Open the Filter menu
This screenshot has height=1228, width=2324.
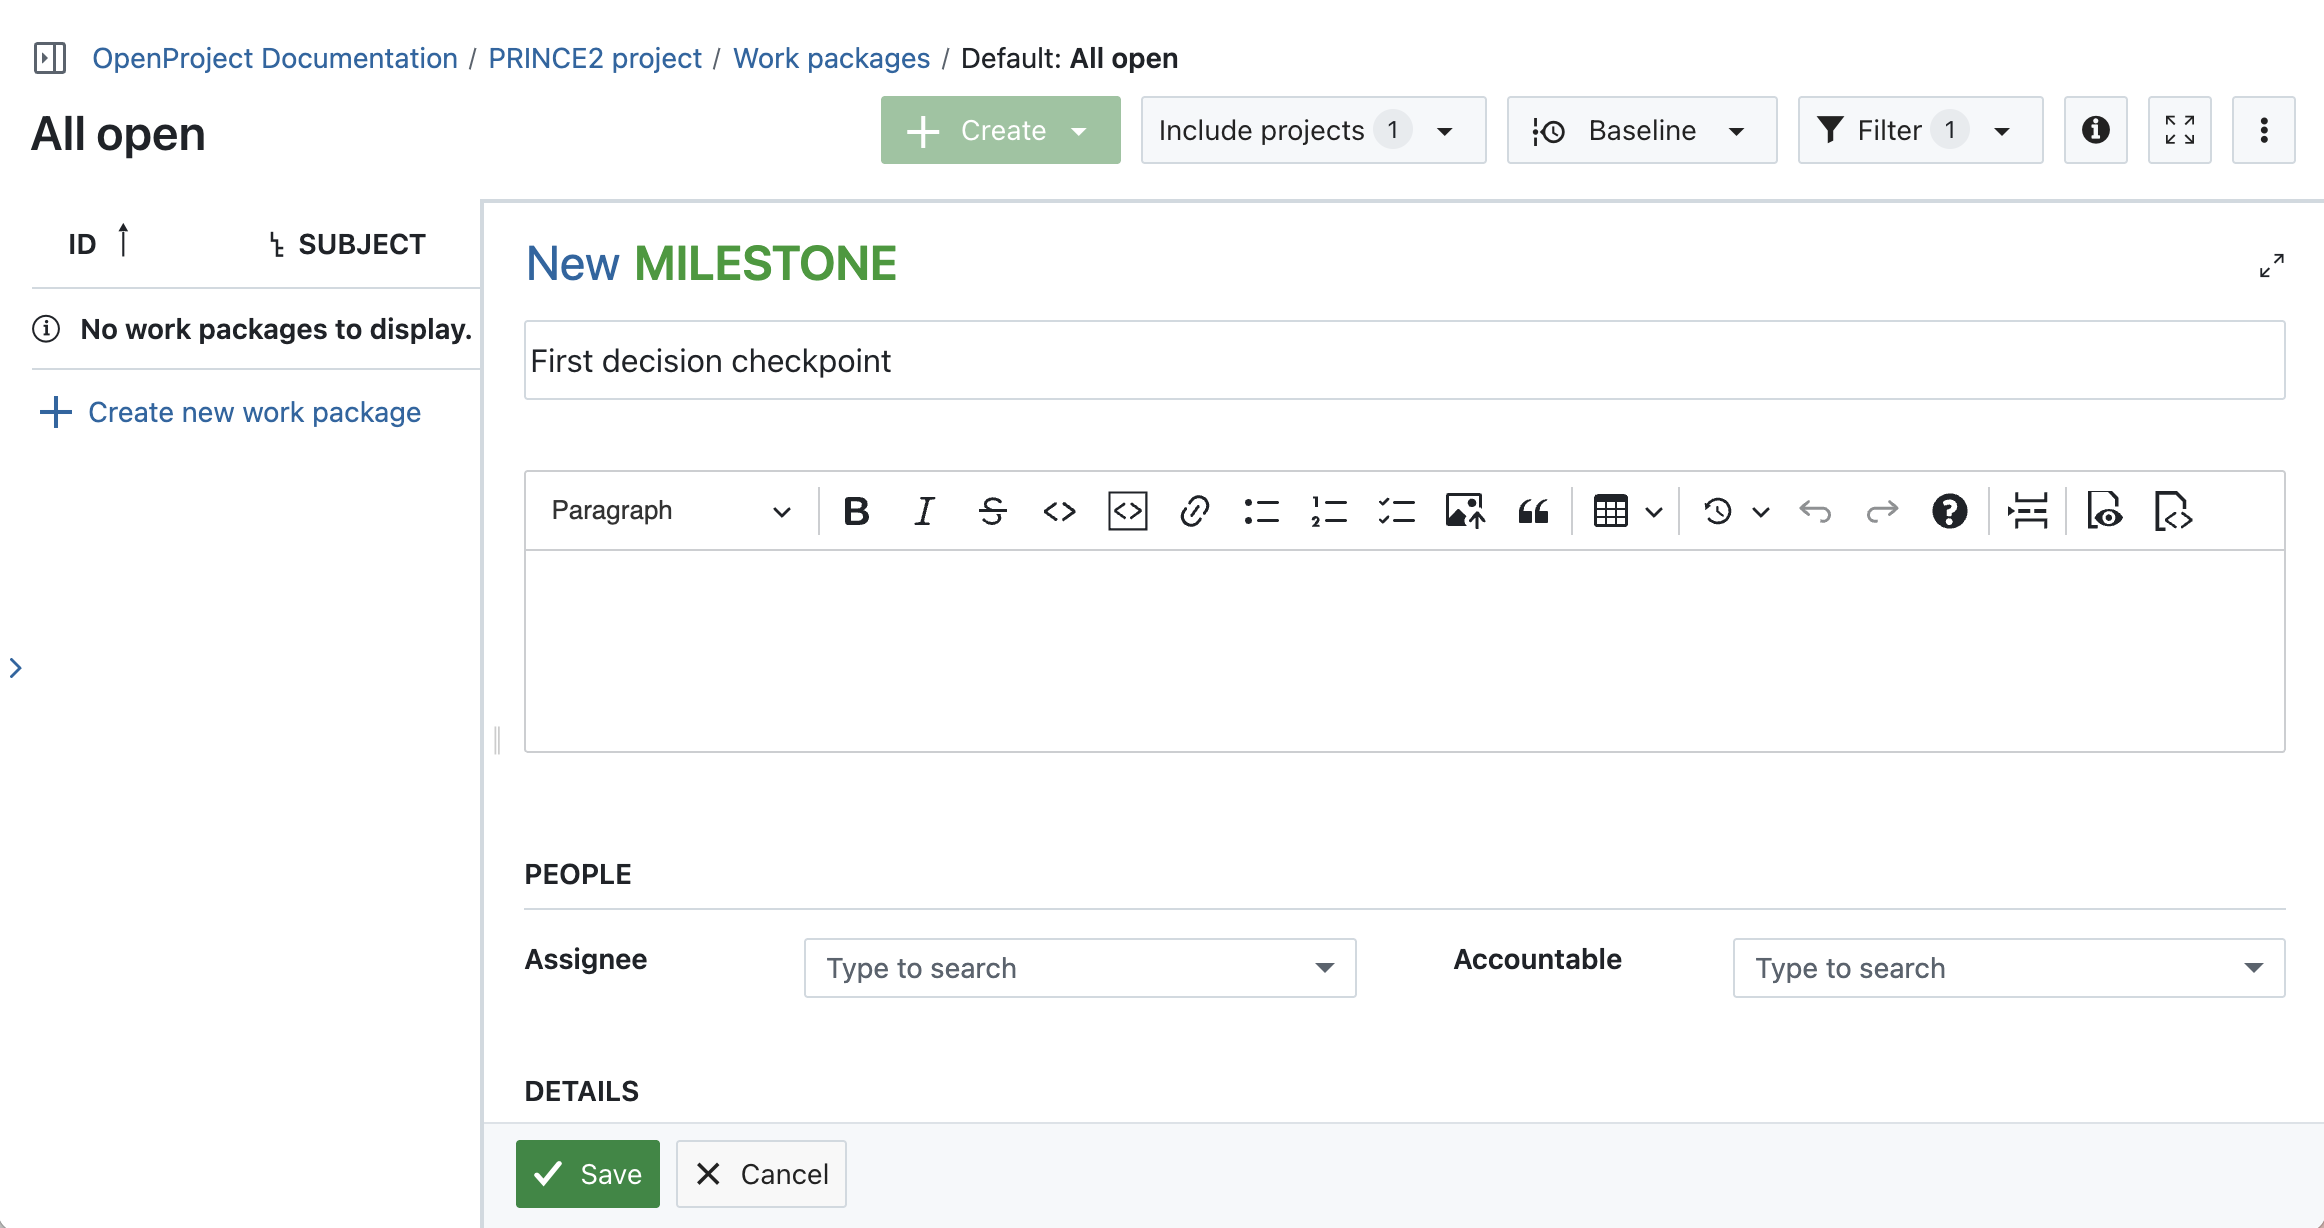[x=1919, y=130]
